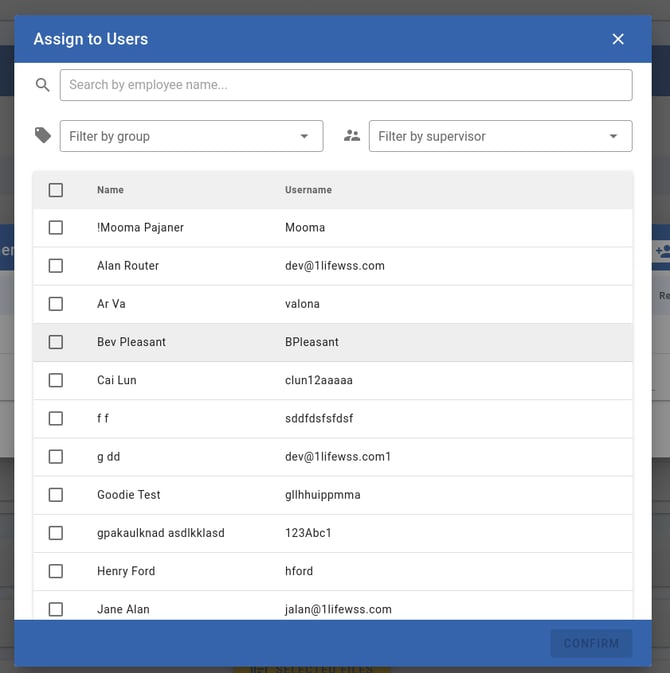Viewport: 670px width, 673px height.
Task: Expand the Filter by supervisor dropdown
Action: click(490, 136)
